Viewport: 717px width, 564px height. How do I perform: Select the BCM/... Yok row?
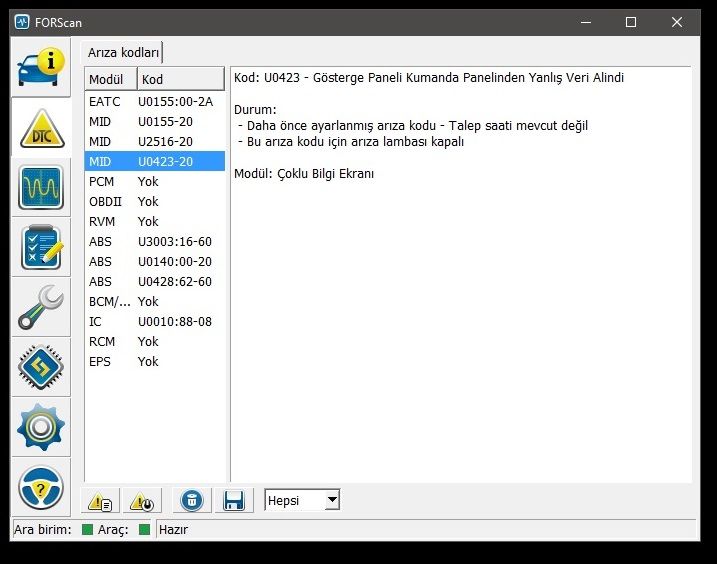point(155,302)
